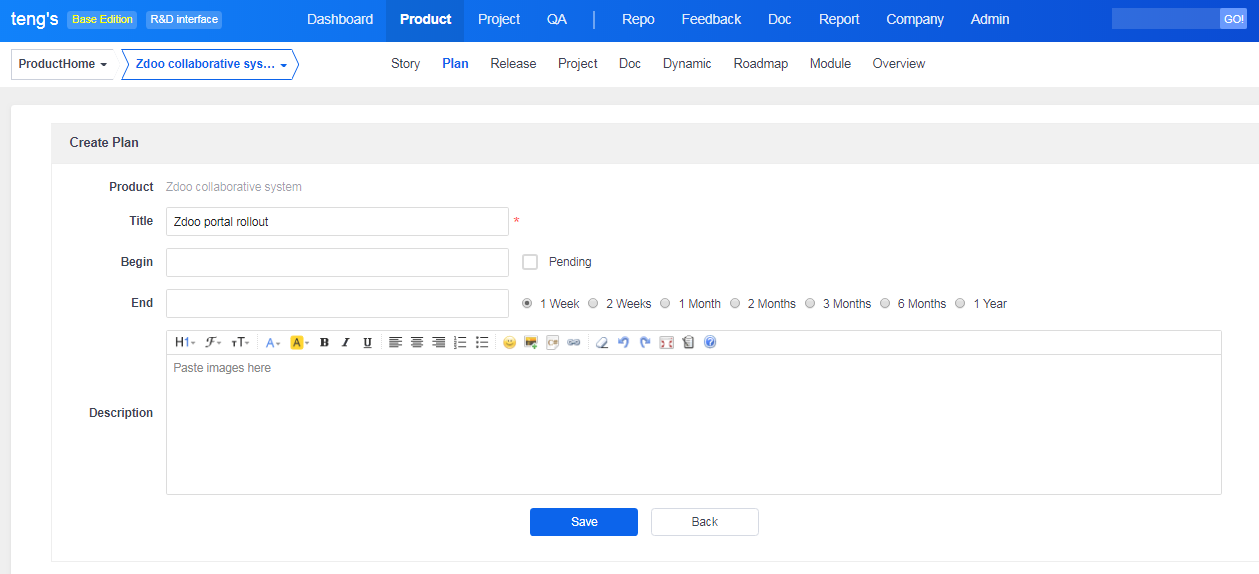Click the insert image icon

click(x=531, y=343)
